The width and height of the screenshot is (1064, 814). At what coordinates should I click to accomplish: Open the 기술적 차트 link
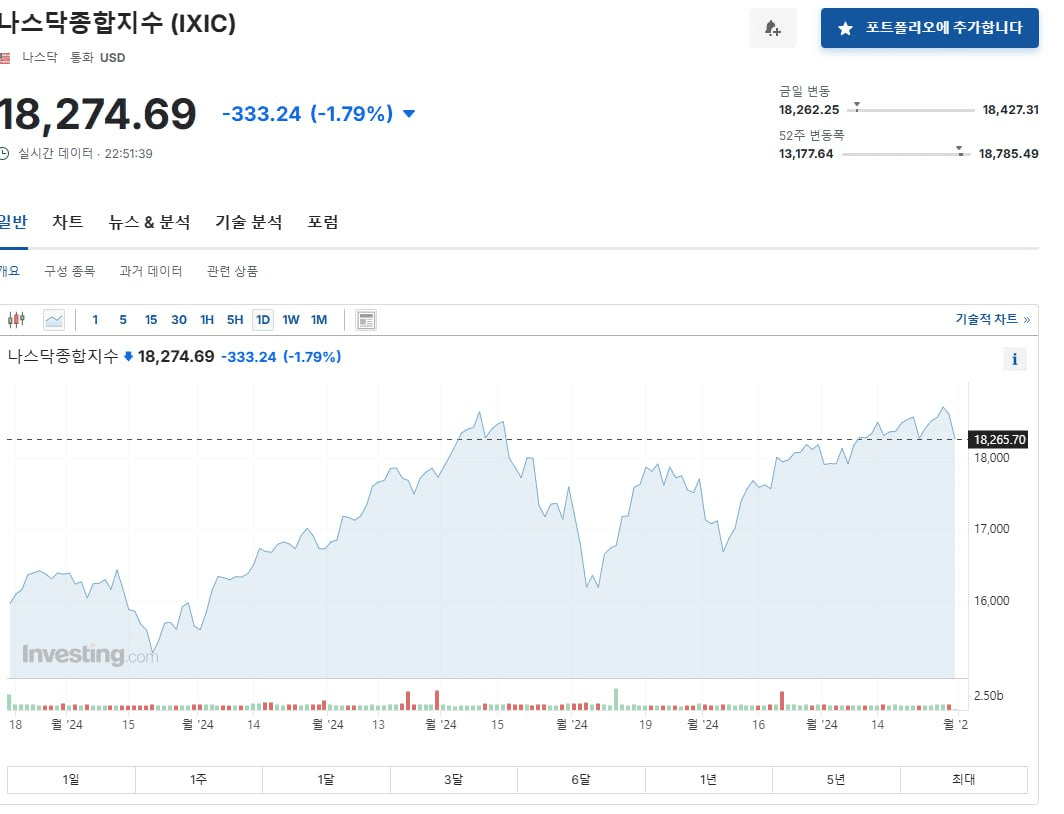tap(992, 319)
